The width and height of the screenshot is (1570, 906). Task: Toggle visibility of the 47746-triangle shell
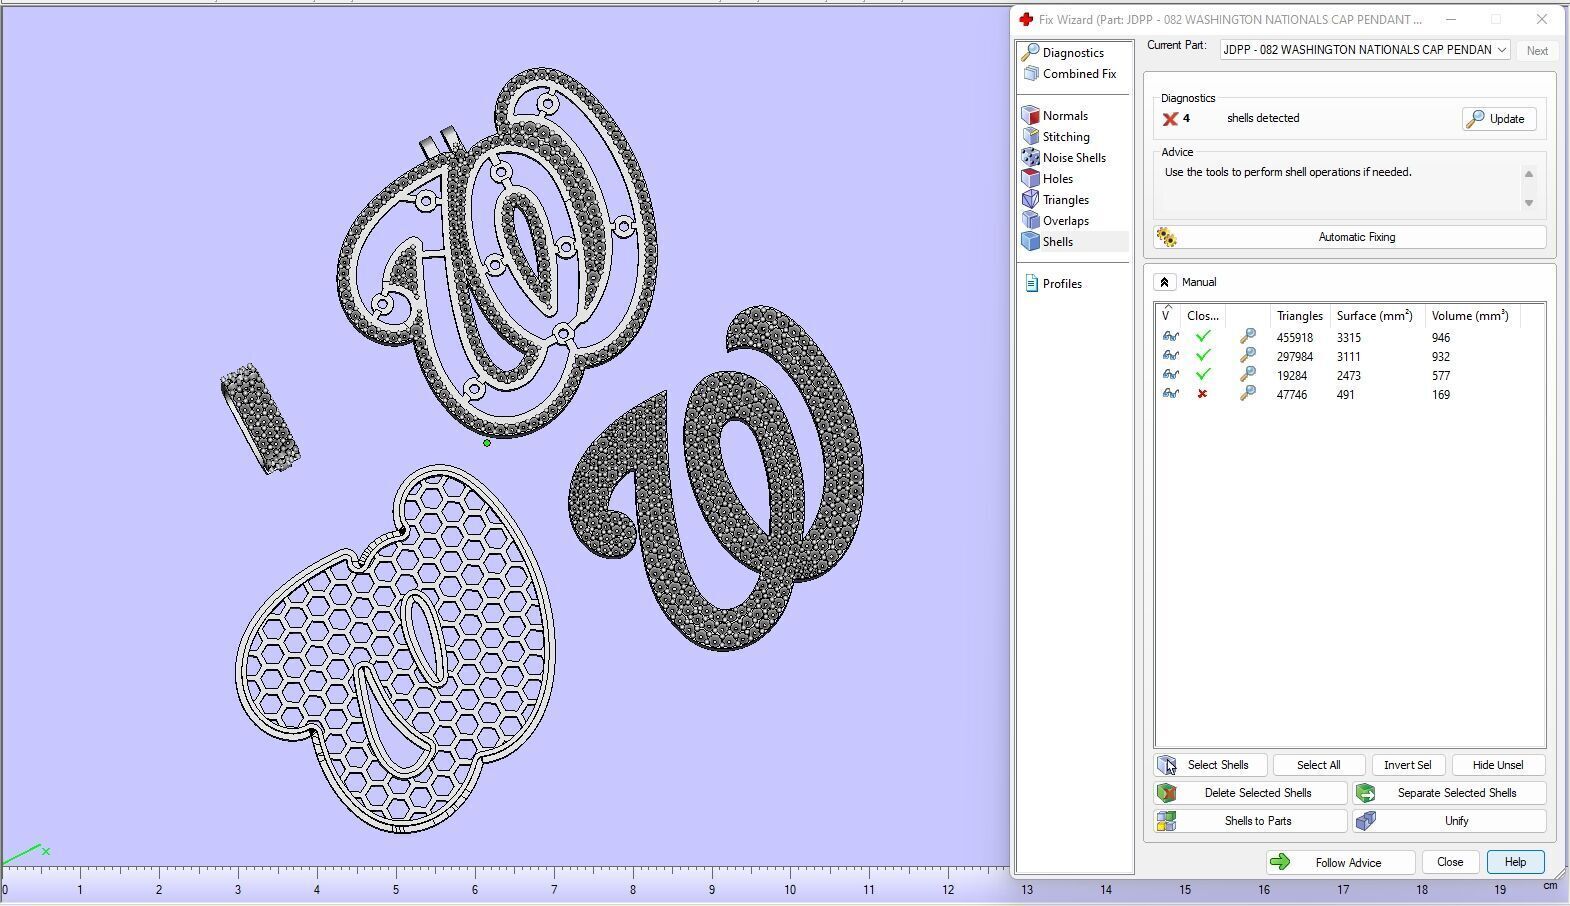tap(1170, 395)
